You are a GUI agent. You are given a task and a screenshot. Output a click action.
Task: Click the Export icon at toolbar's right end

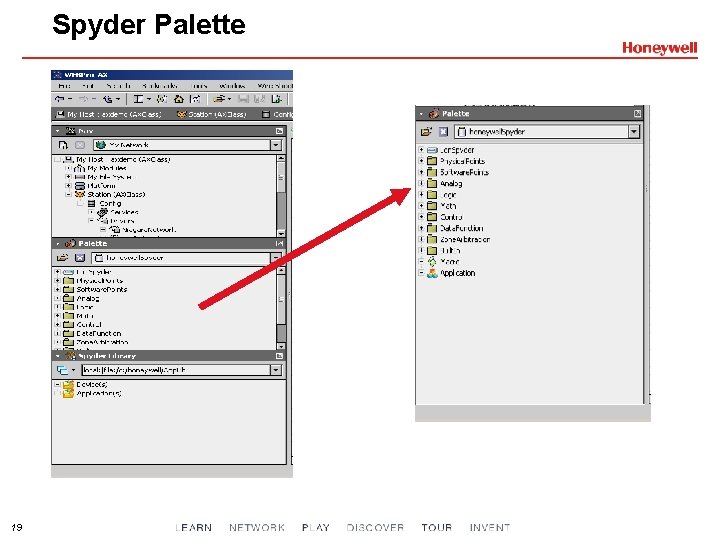pyautogui.click(x=276, y=99)
